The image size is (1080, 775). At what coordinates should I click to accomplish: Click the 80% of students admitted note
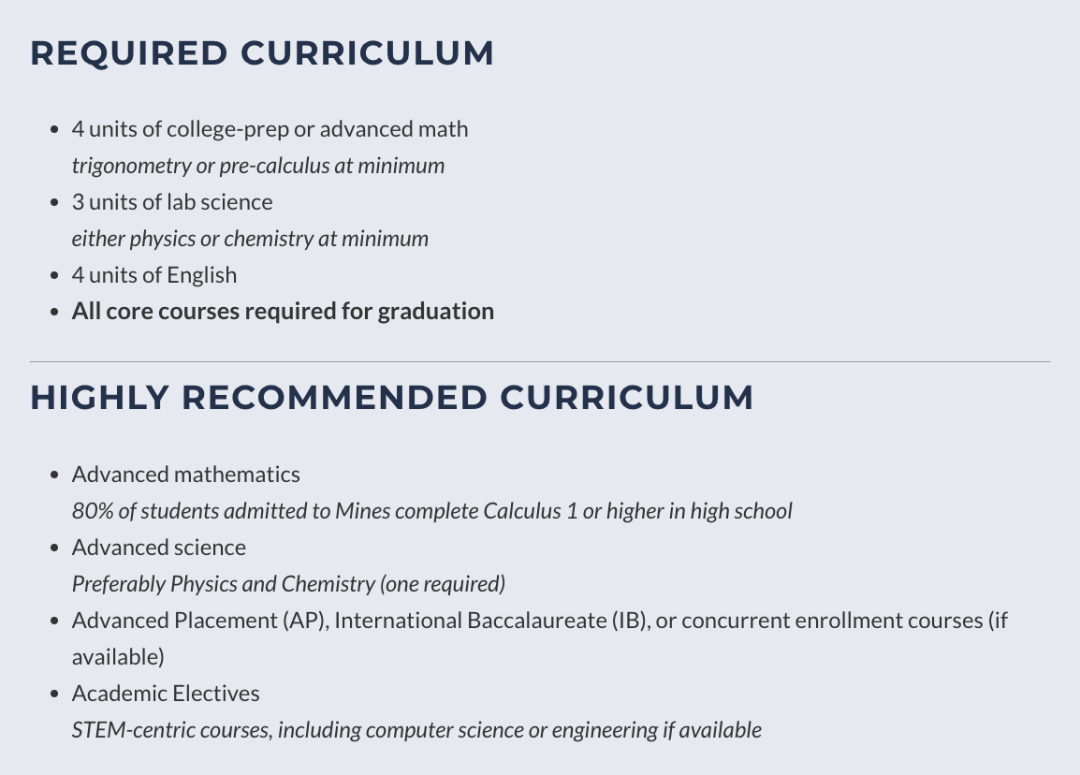click(432, 510)
